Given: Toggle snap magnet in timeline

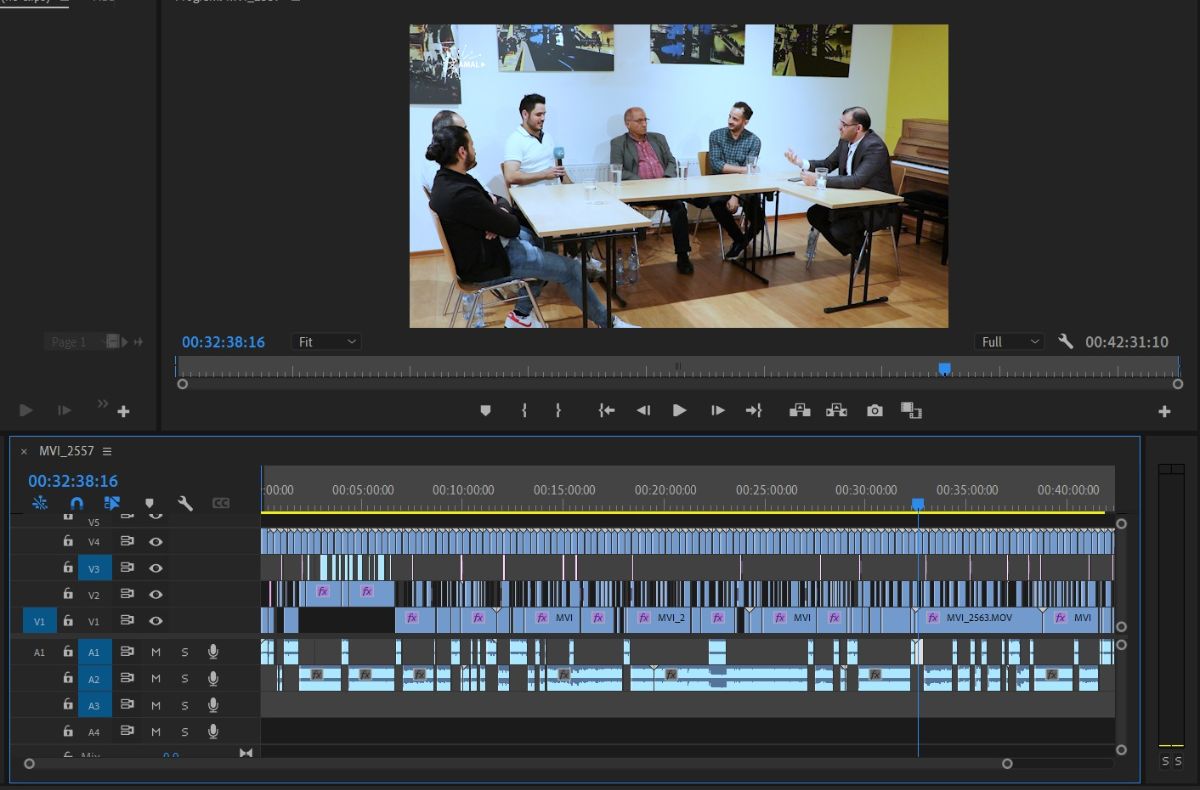Looking at the screenshot, I should (76, 503).
